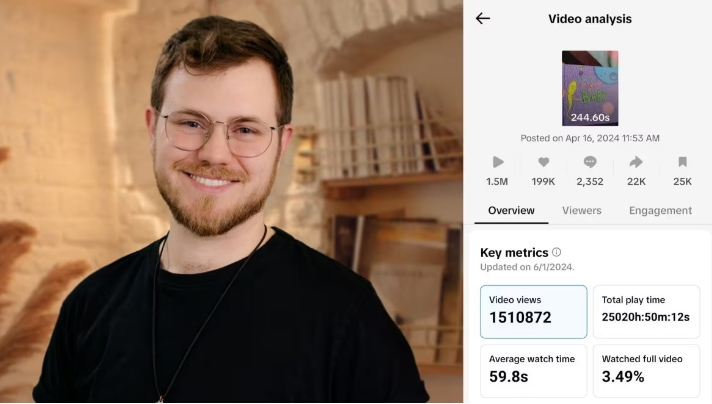Image resolution: width=712 pixels, height=404 pixels.
Task: Switch to the Engagement tab
Action: (x=660, y=211)
